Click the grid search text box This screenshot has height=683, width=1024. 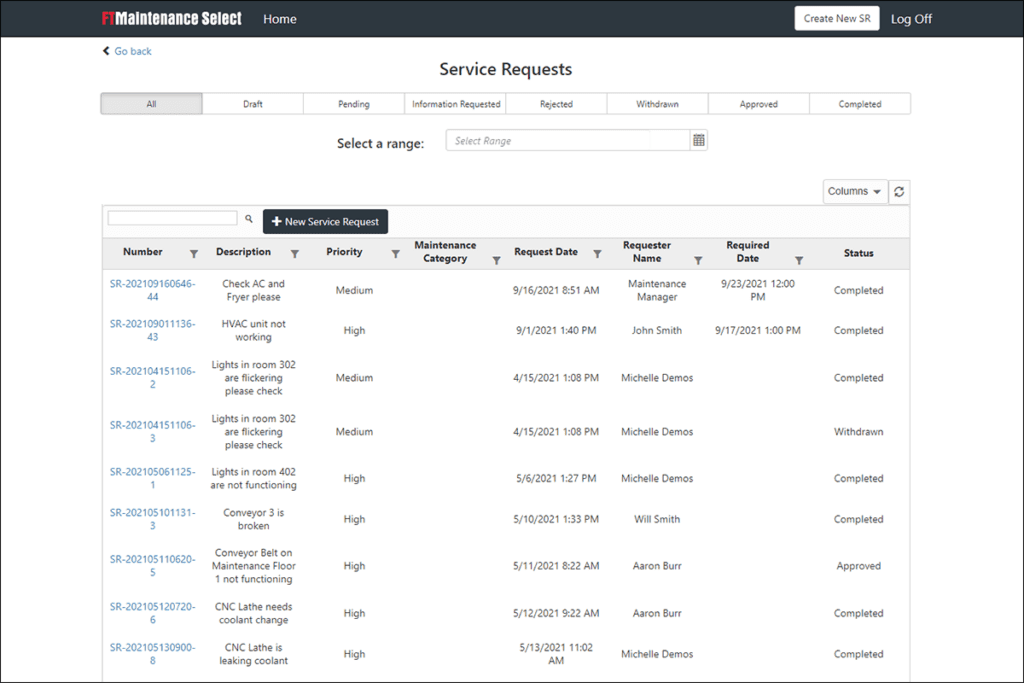(172, 218)
